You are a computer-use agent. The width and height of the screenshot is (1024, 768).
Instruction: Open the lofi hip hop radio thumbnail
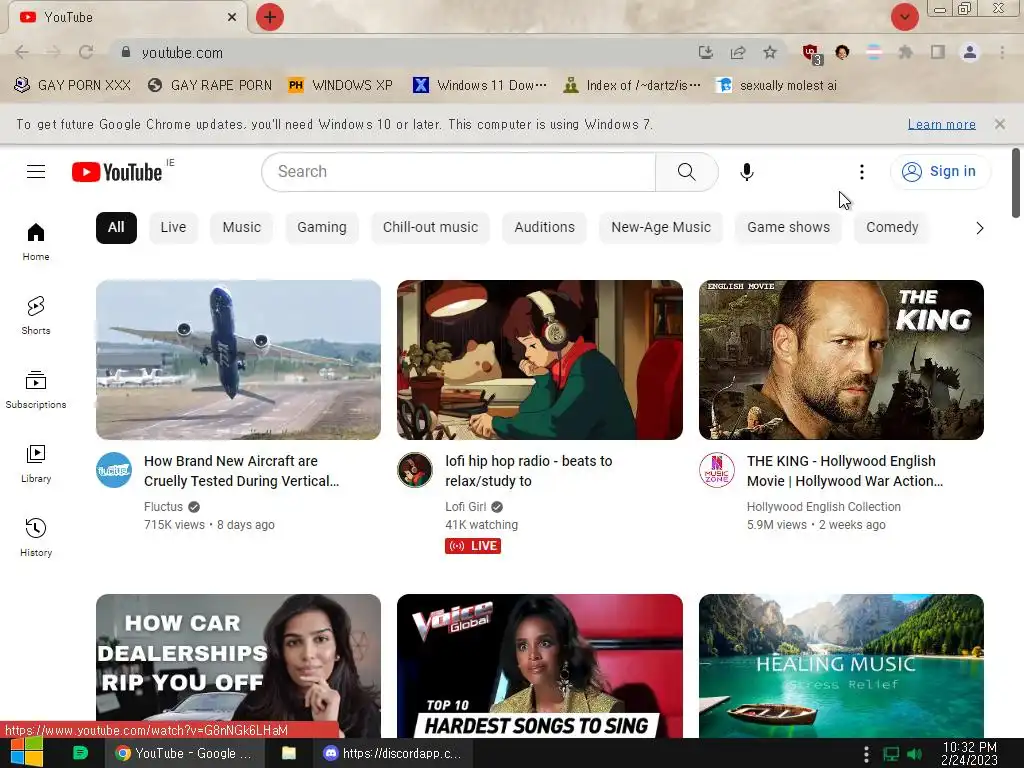(539, 360)
